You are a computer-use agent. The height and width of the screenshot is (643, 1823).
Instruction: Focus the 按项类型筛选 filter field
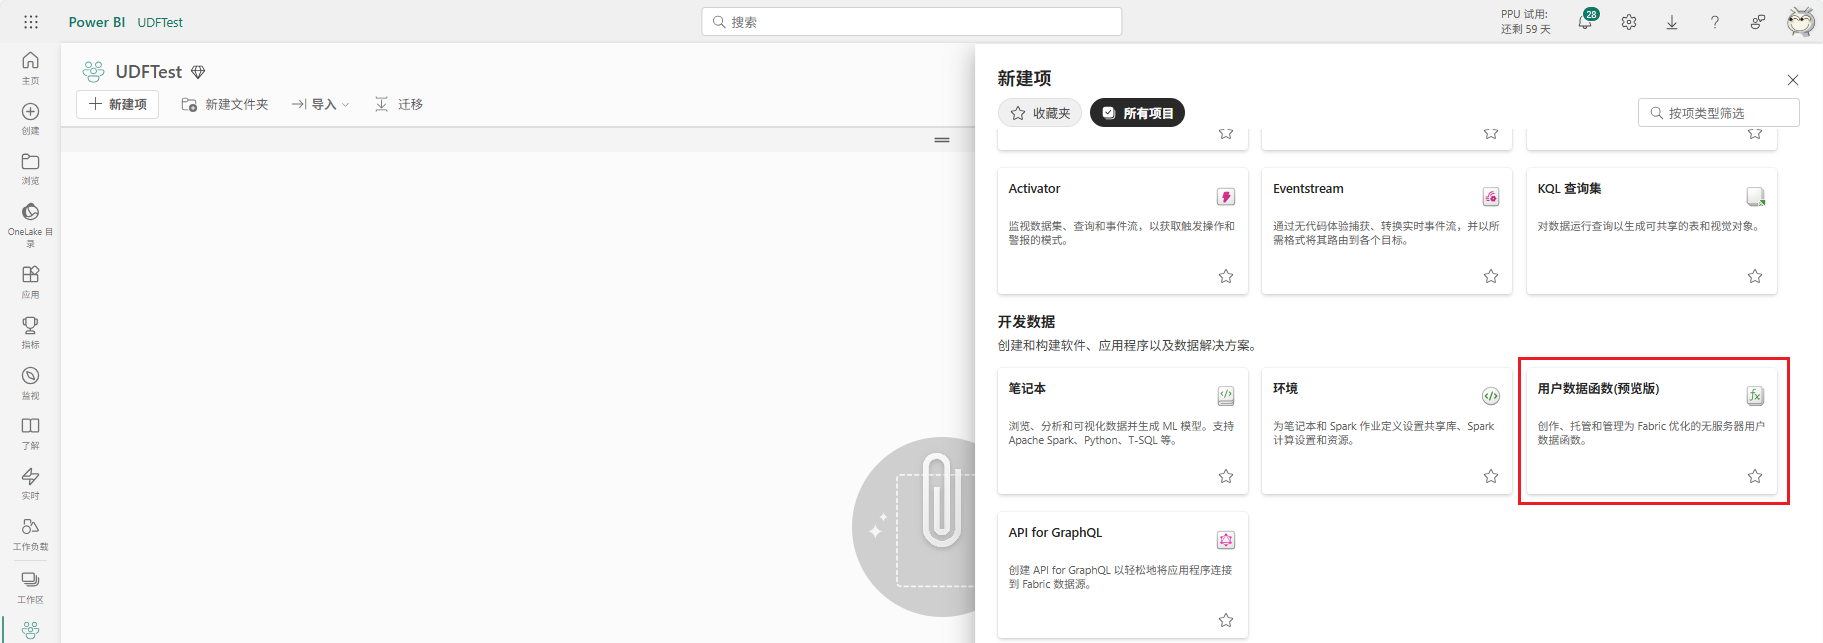[x=1719, y=113]
